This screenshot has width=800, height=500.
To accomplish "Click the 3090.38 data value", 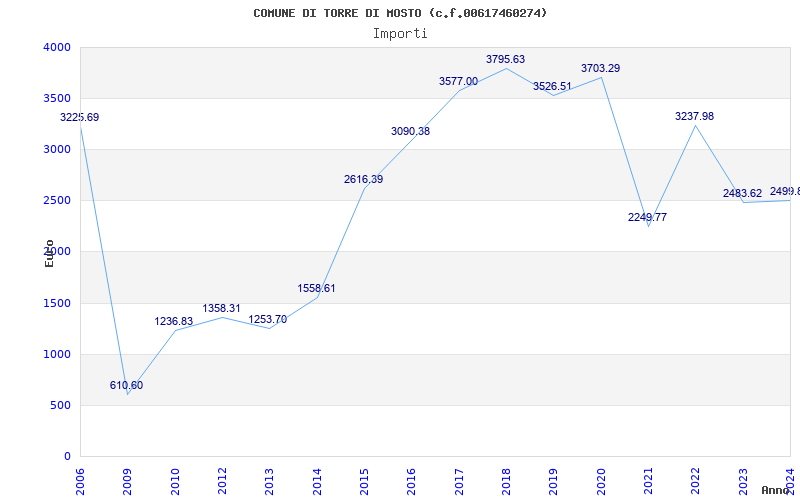I will [411, 132].
